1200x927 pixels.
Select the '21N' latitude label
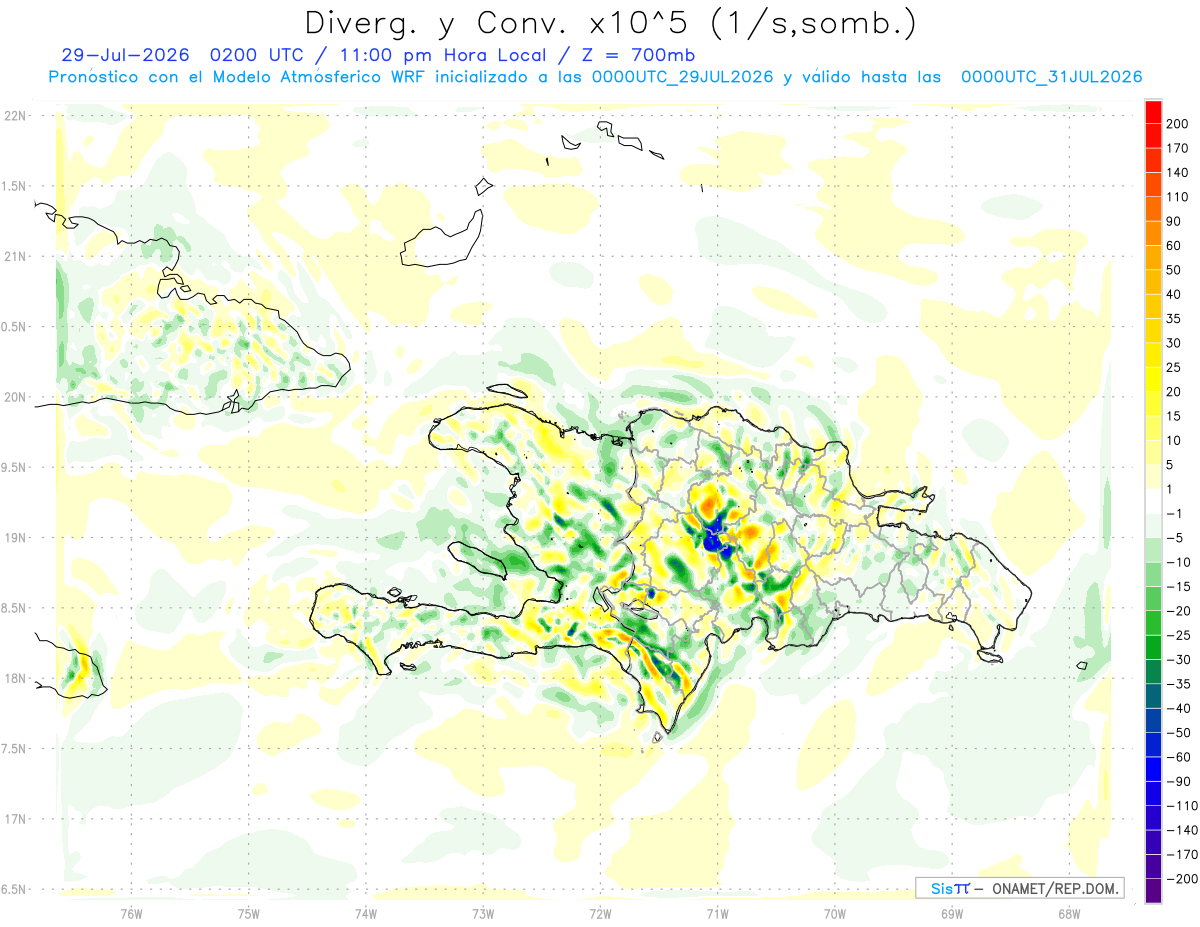pyautogui.click(x=15, y=256)
